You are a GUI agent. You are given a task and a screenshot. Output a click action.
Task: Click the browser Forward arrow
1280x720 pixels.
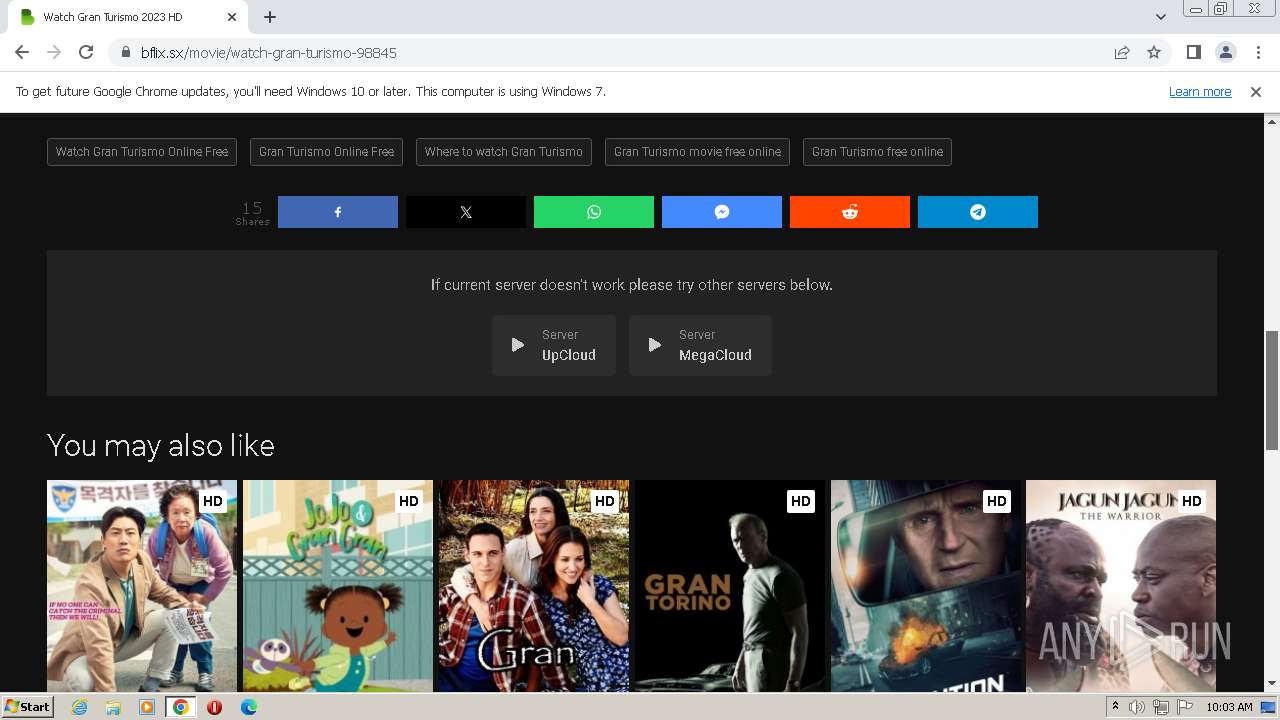pos(54,52)
